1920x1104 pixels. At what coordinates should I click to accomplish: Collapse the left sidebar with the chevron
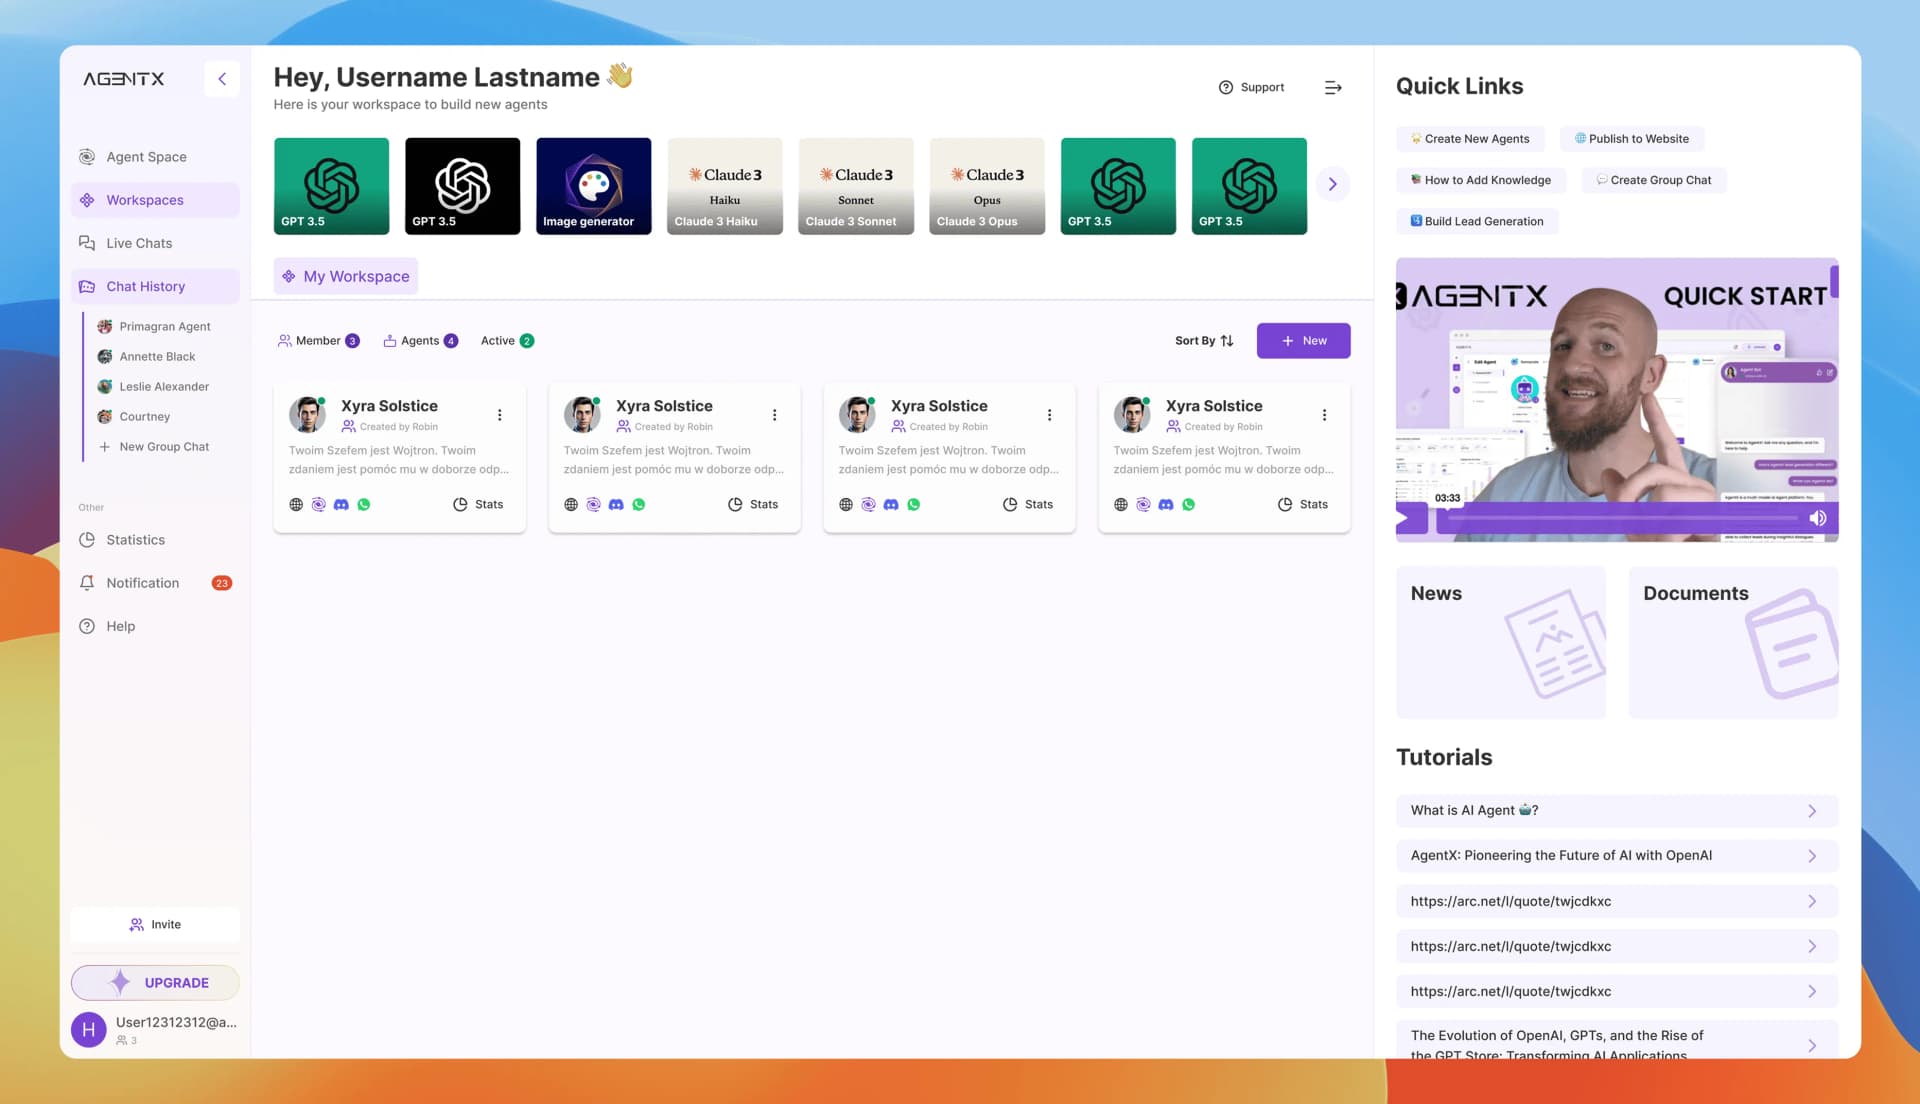(x=222, y=78)
